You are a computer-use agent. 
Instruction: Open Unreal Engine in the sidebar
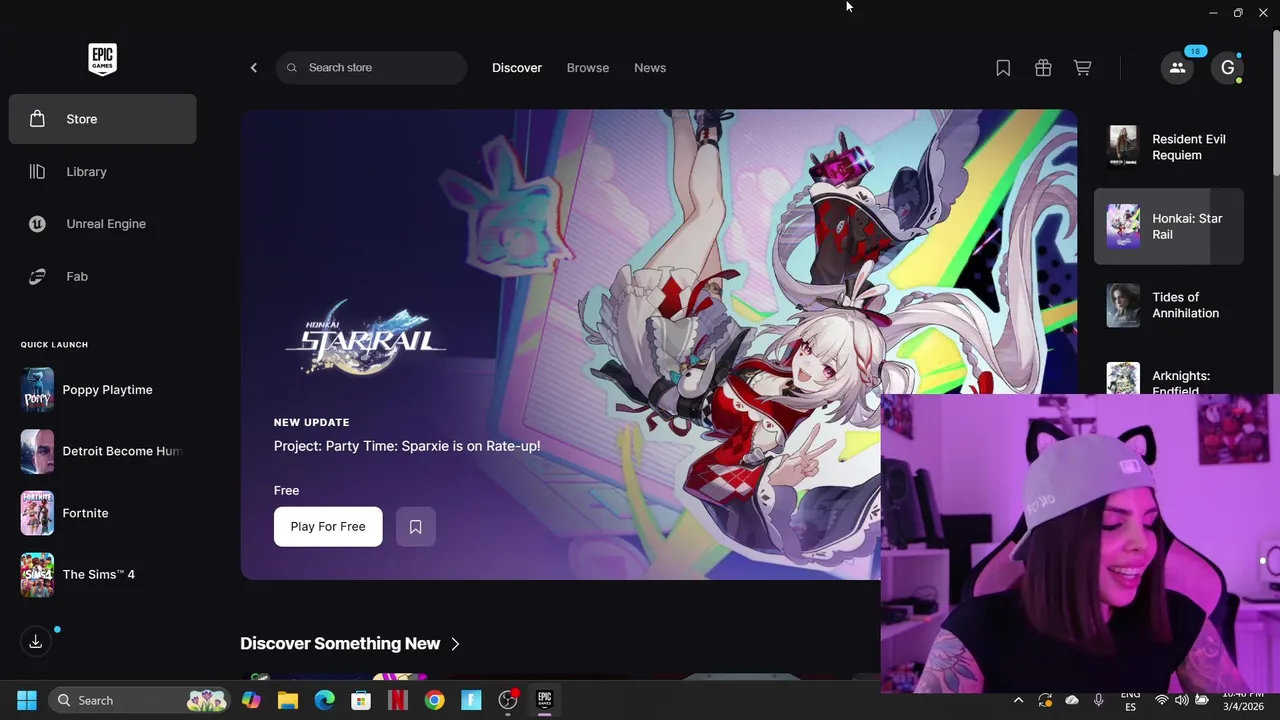click(x=102, y=224)
